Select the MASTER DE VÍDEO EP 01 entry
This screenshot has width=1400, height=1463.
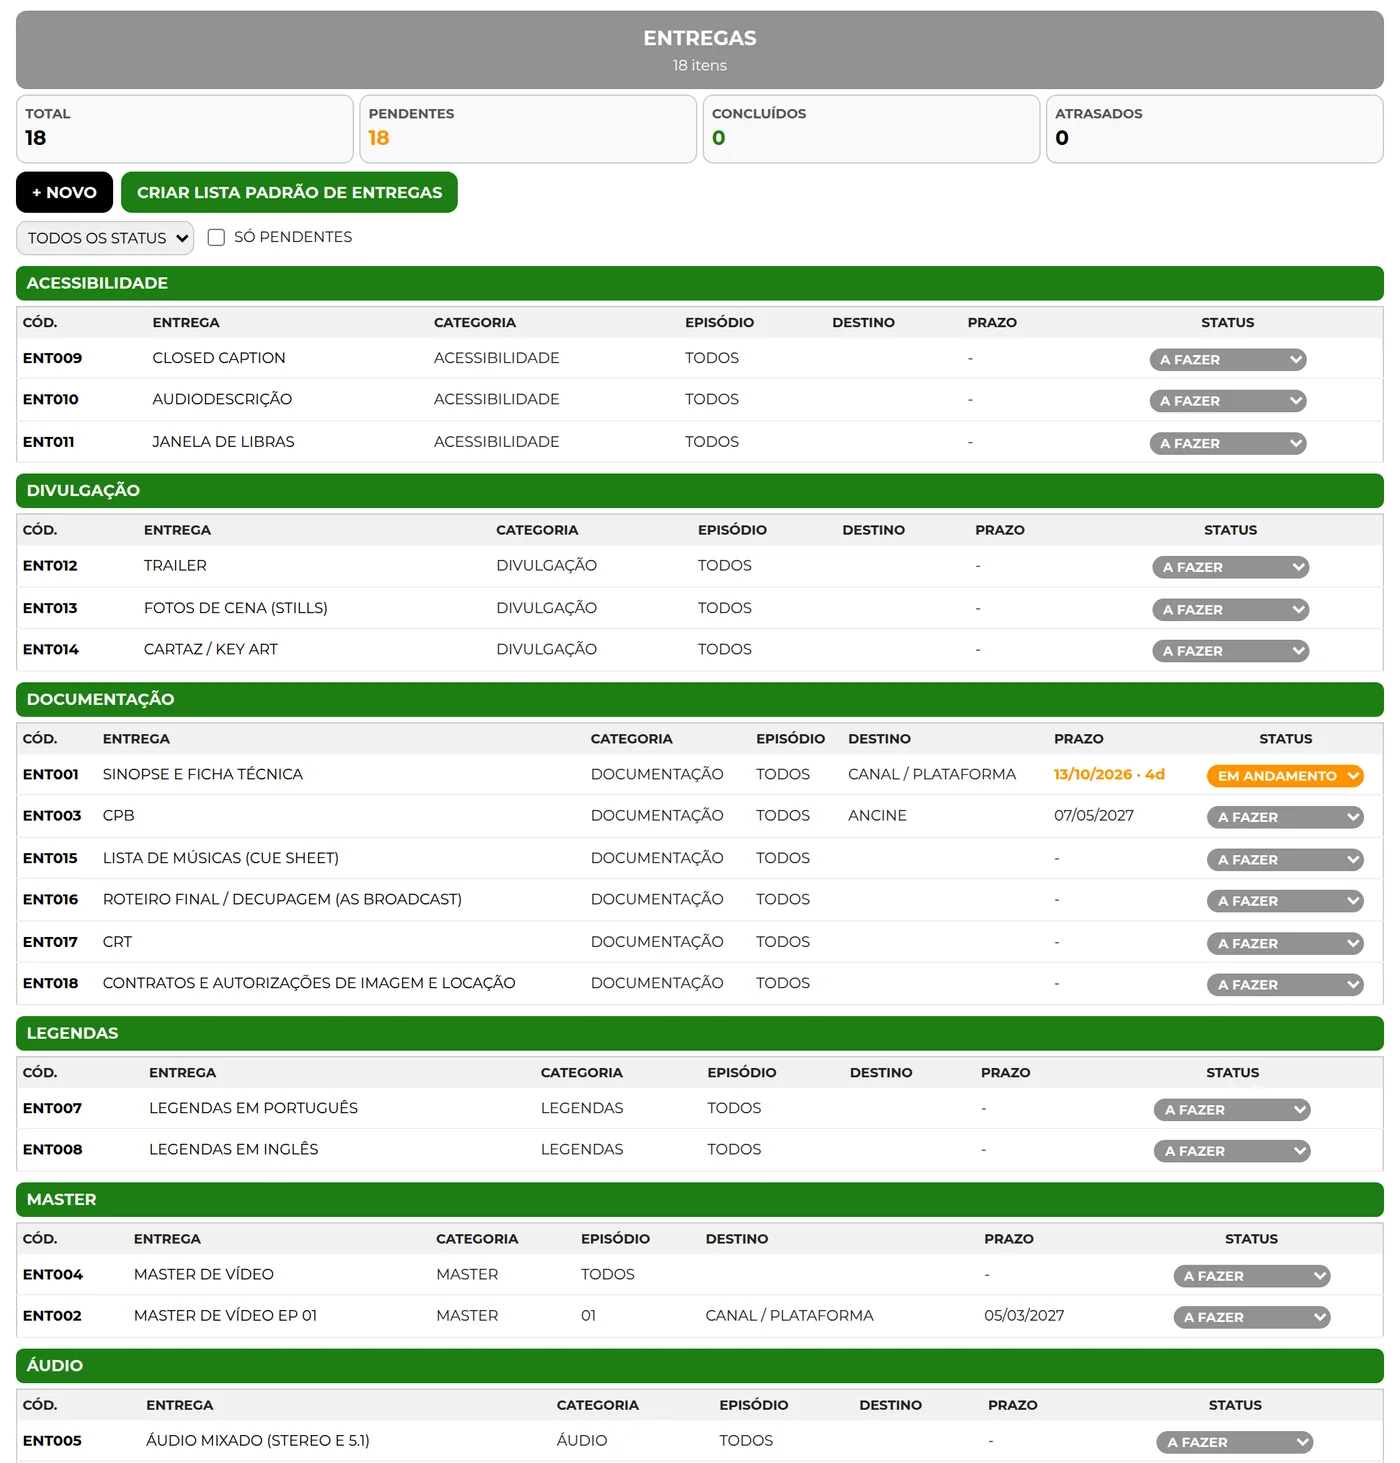coord(225,1316)
